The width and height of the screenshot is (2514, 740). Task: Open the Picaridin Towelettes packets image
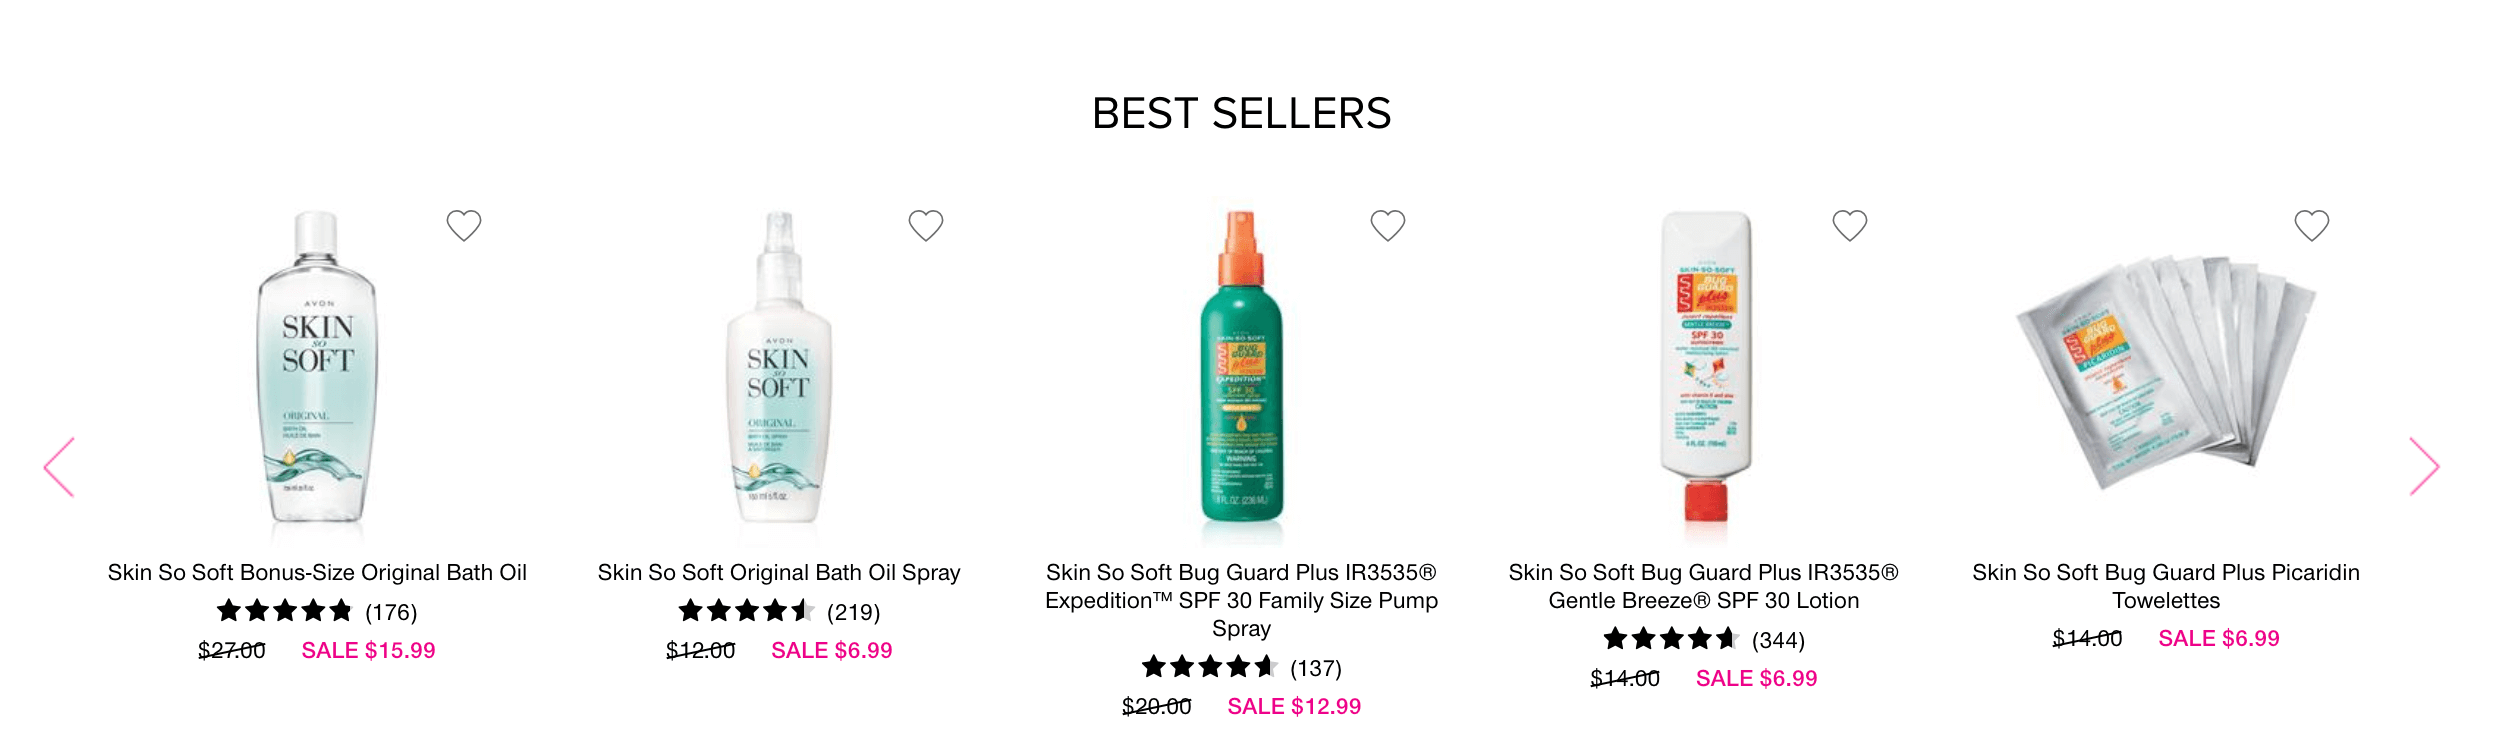pos(2166,372)
